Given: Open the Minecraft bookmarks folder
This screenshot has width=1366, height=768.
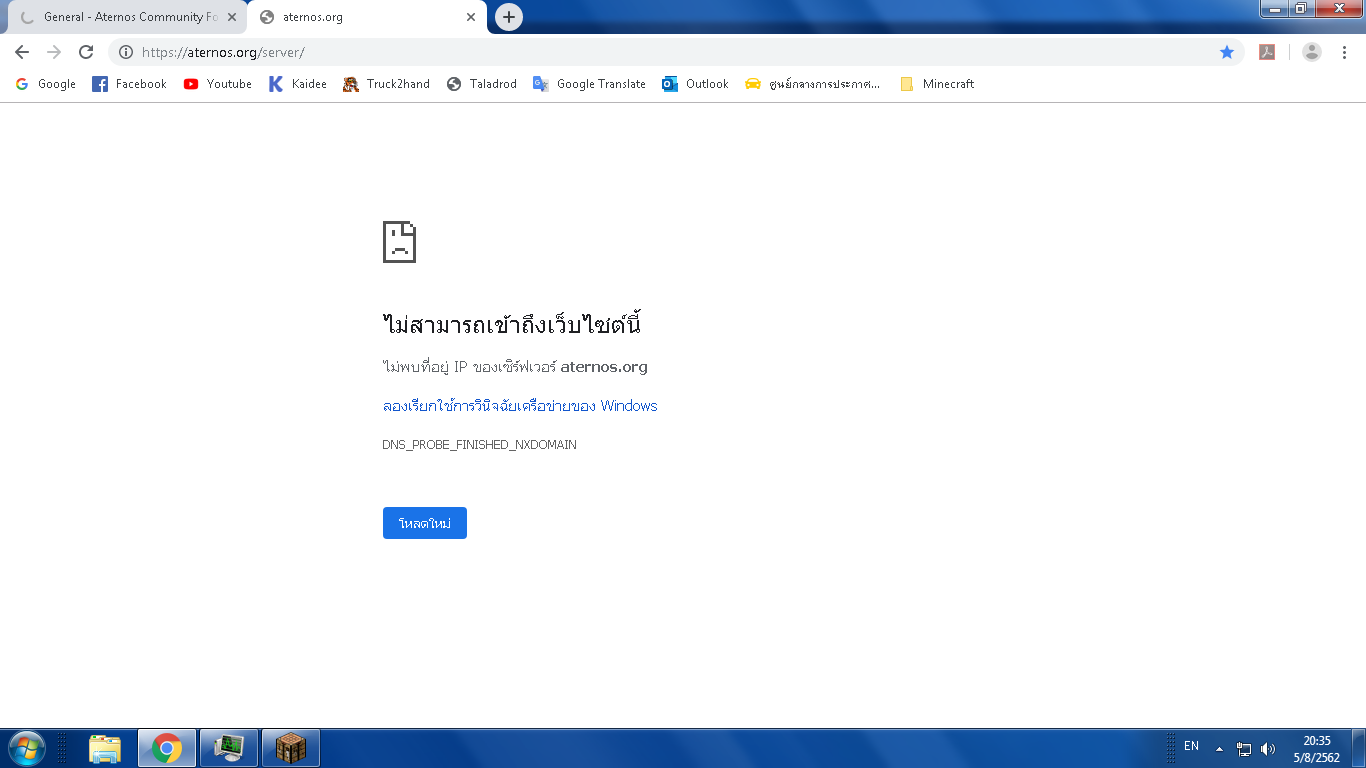Looking at the screenshot, I should click(937, 84).
